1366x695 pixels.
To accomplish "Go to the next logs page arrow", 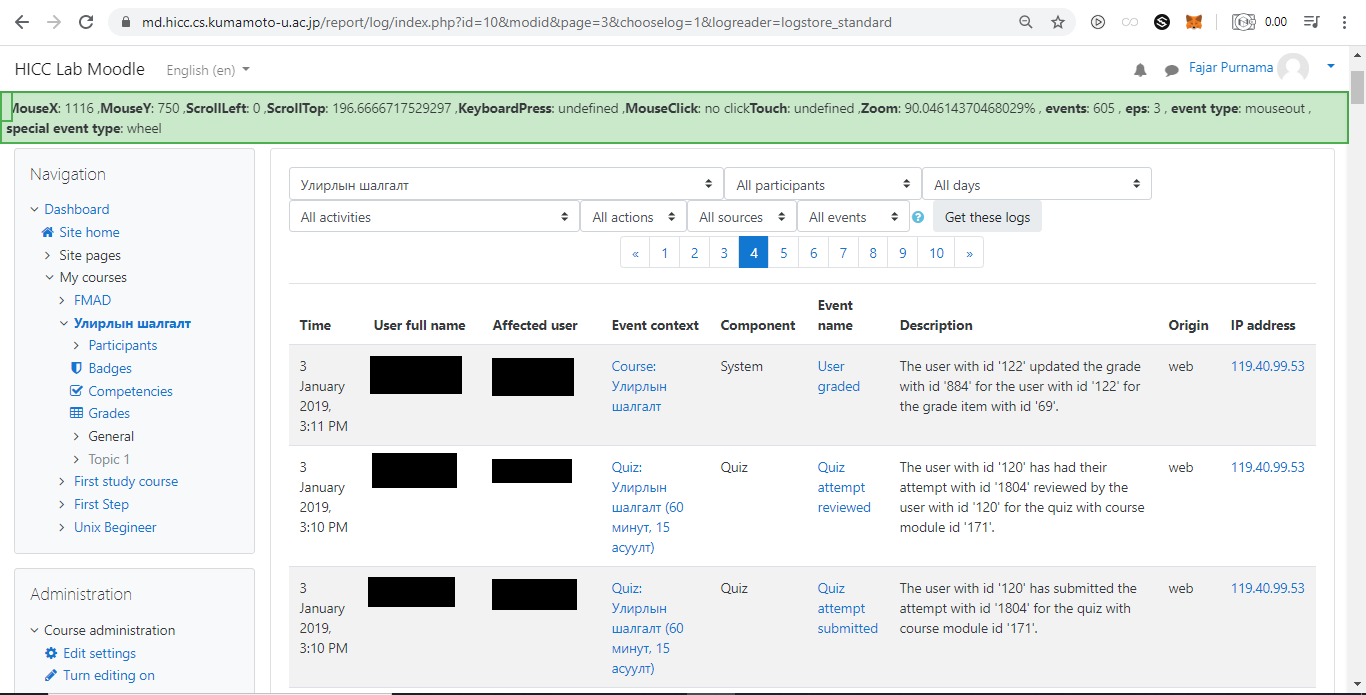I will 969,253.
